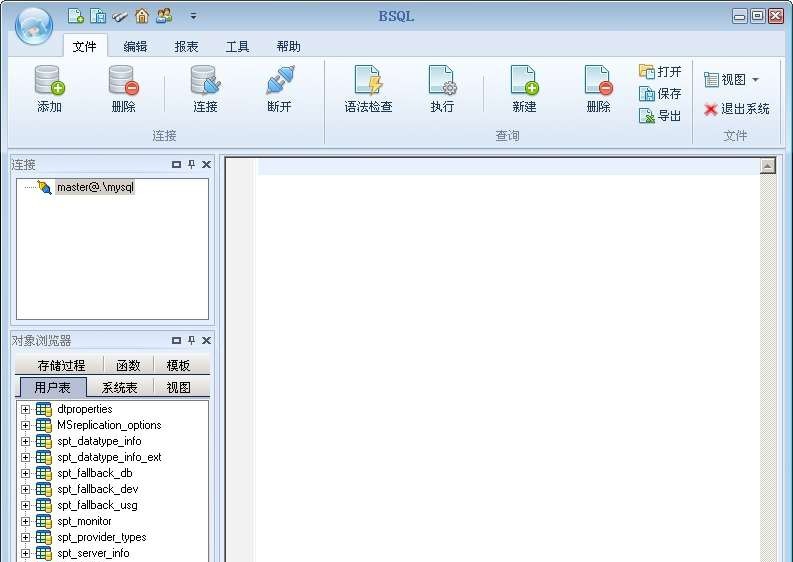Image resolution: width=793 pixels, height=562 pixels.
Task: Switch to the 帮助 ribbon tab
Action: [288, 47]
